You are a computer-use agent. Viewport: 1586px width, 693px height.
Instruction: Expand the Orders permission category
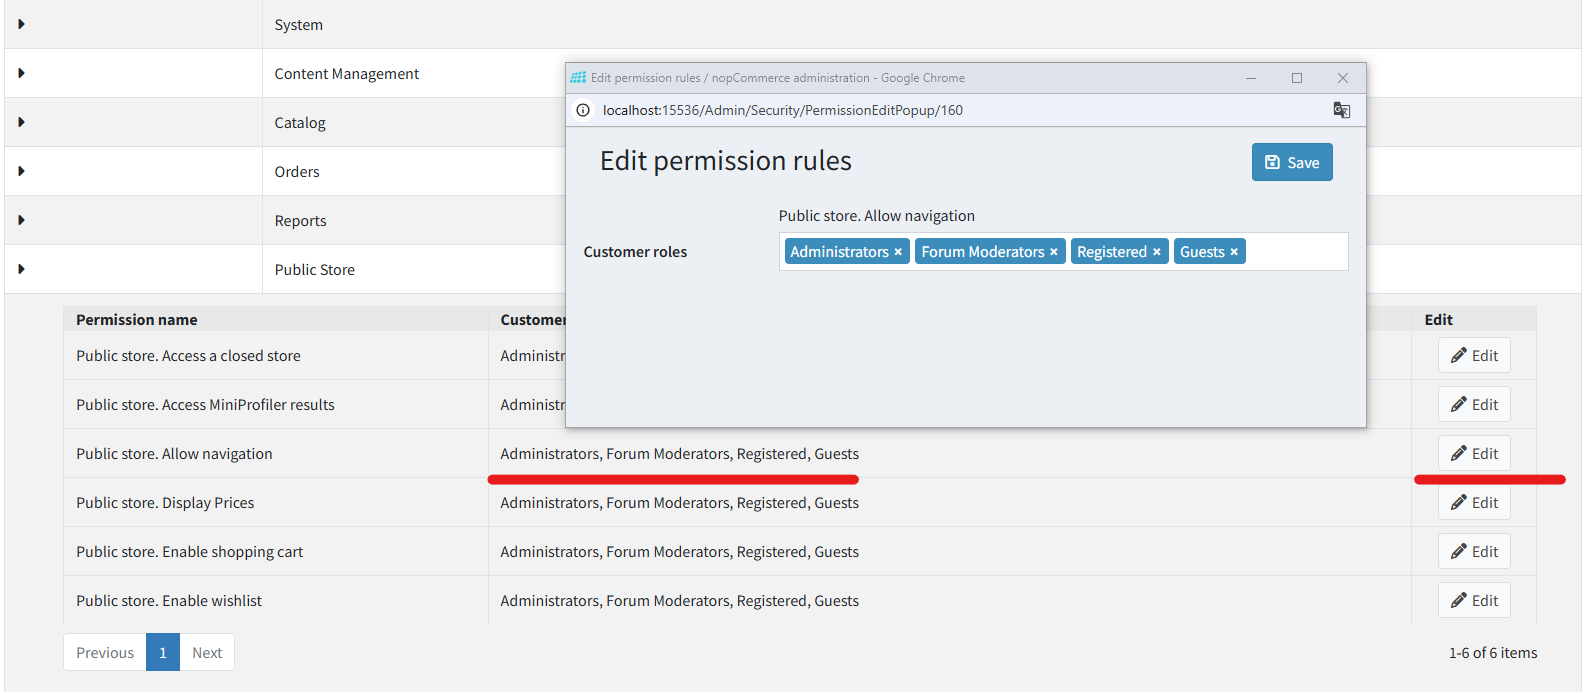[x=21, y=171]
